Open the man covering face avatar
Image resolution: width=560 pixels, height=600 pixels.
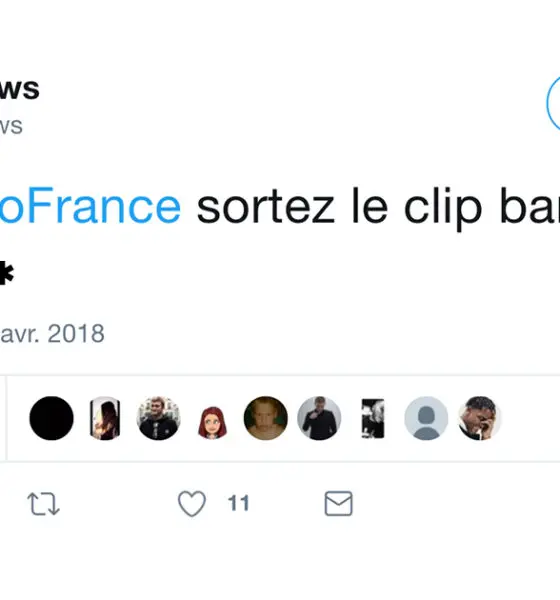point(480,418)
